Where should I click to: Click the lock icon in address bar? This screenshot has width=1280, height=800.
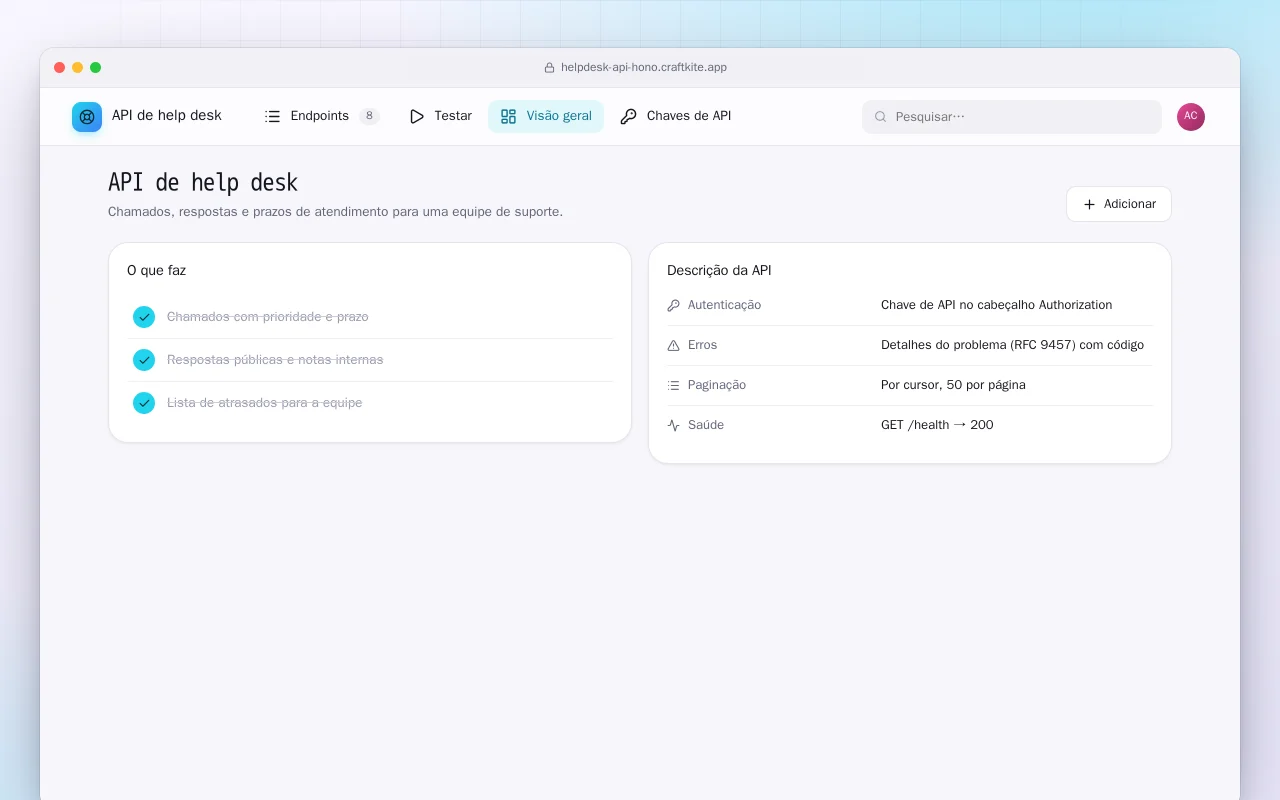click(549, 68)
